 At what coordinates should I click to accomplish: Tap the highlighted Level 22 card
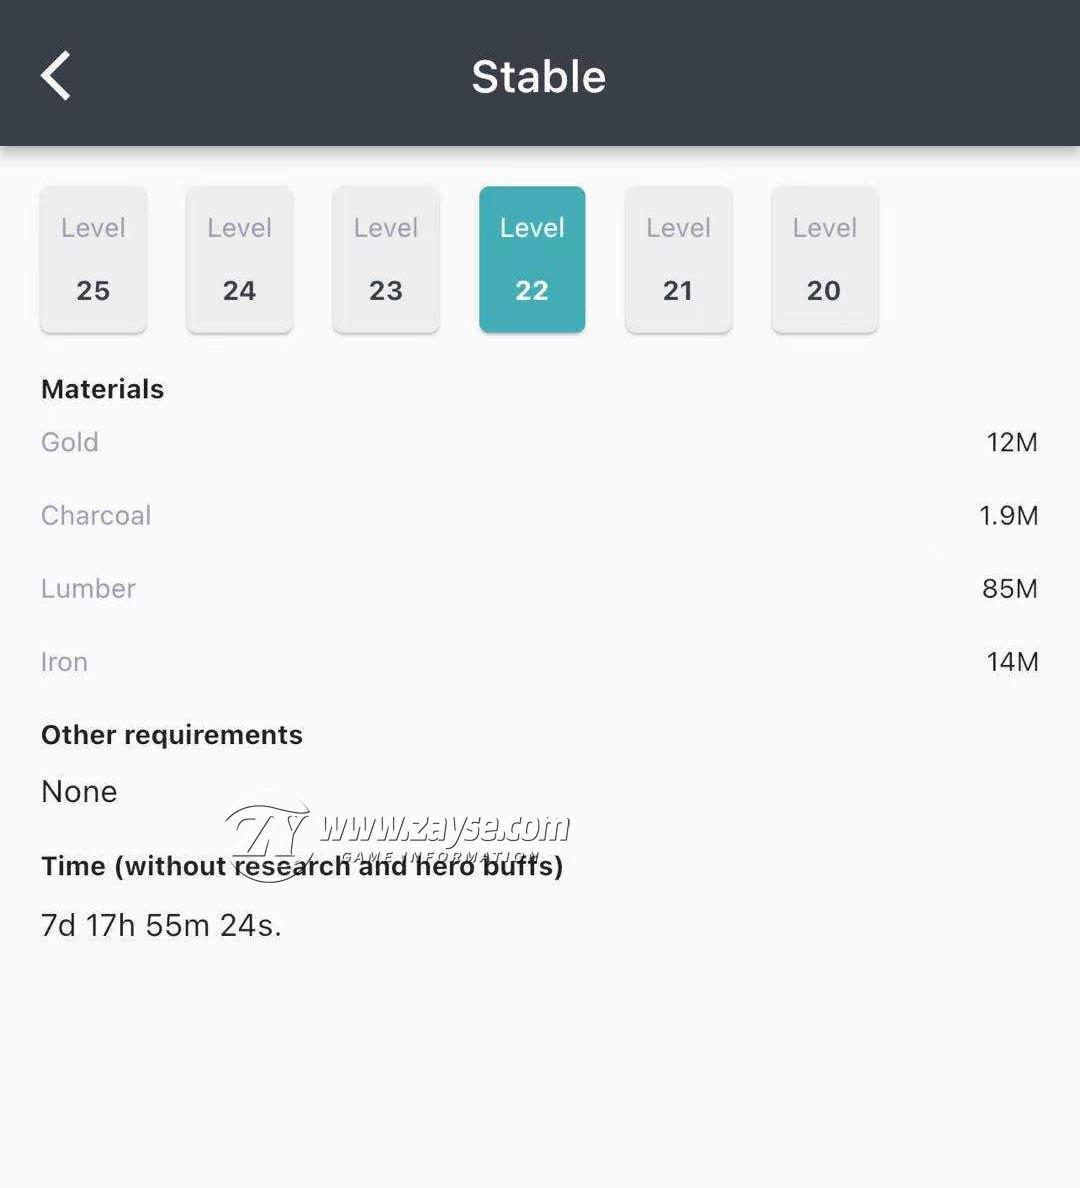[532, 259]
